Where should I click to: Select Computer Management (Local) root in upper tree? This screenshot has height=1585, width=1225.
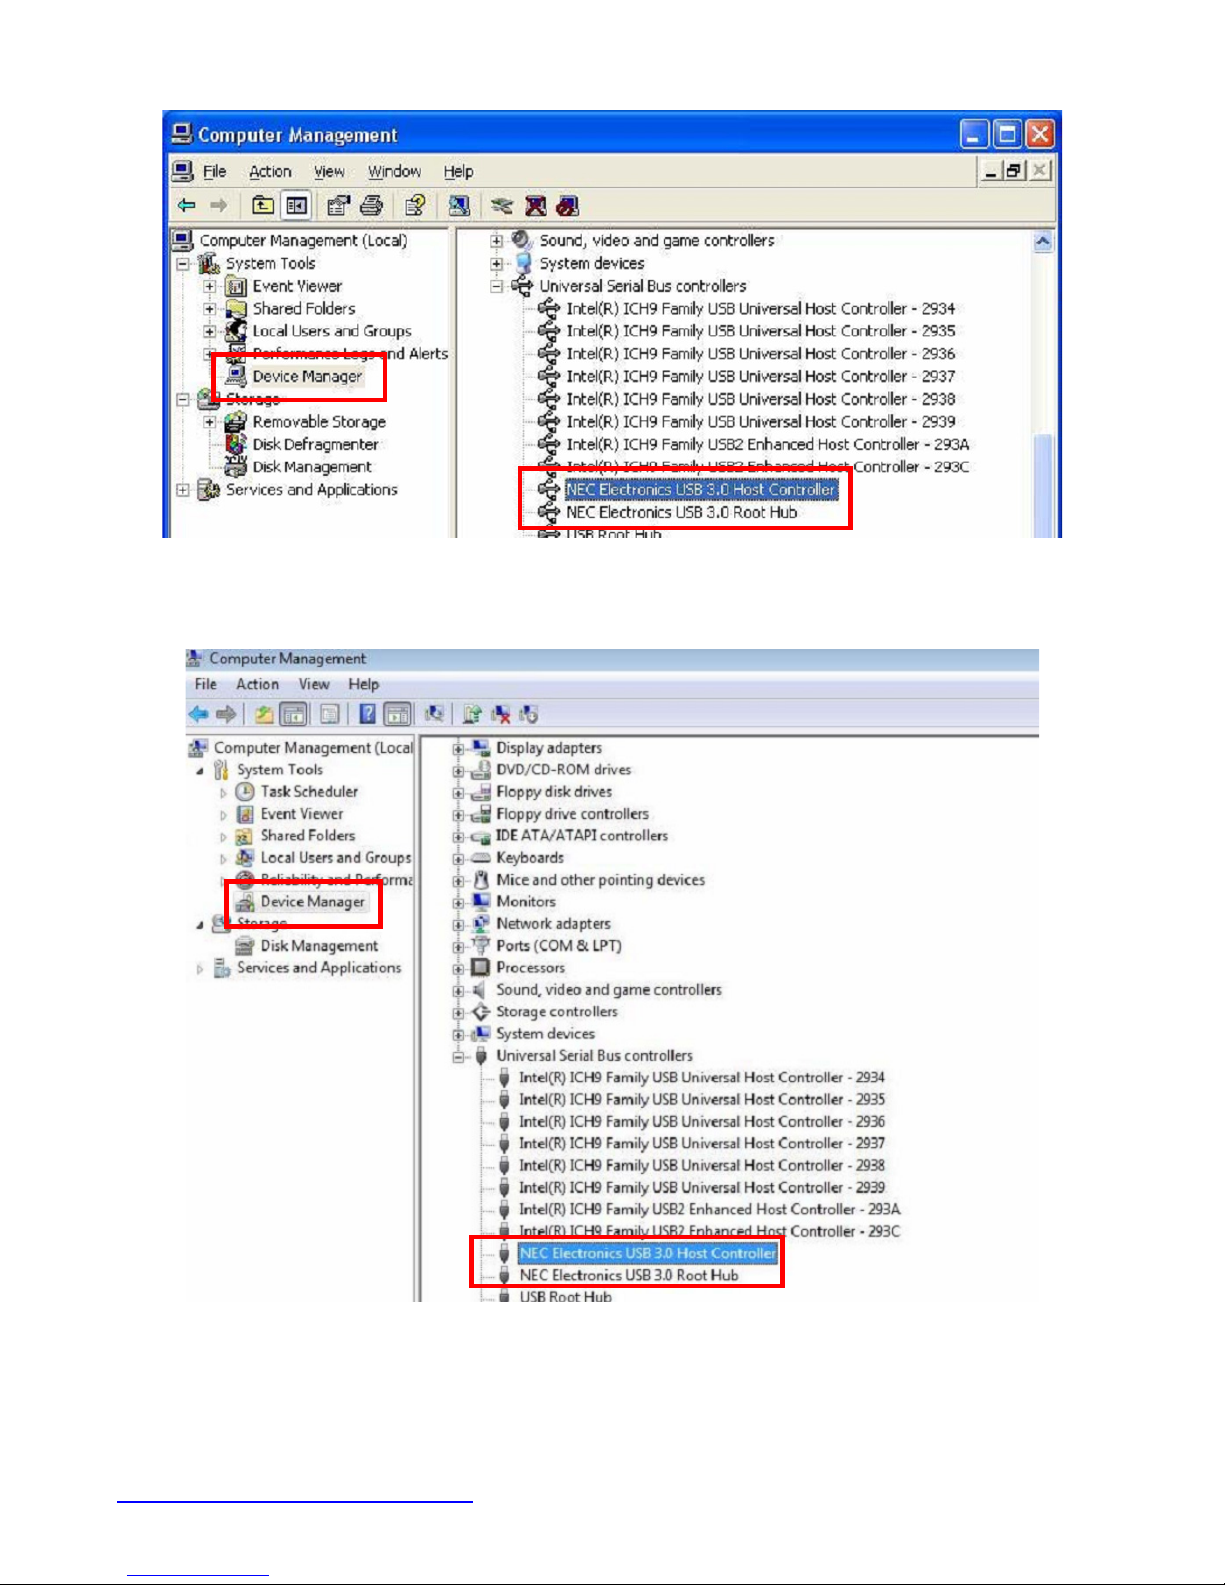click(303, 241)
